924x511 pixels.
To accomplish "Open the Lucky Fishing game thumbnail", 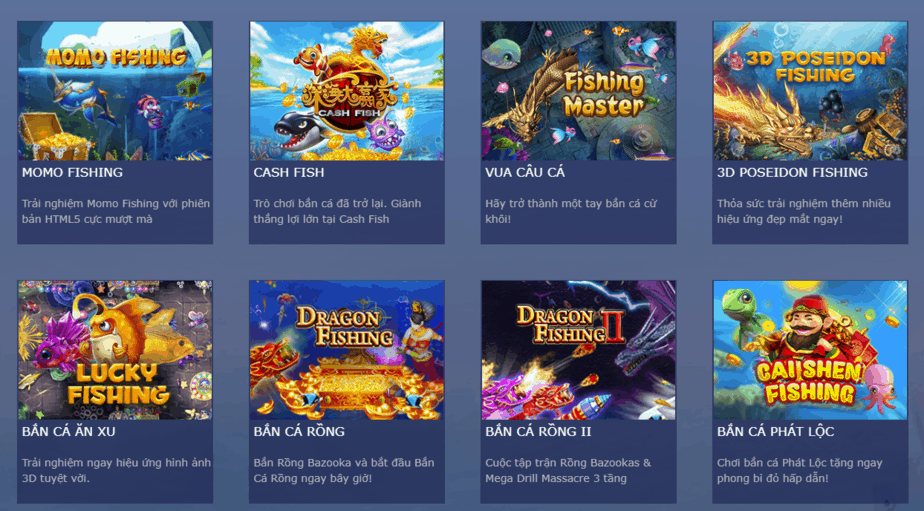I will (115, 350).
